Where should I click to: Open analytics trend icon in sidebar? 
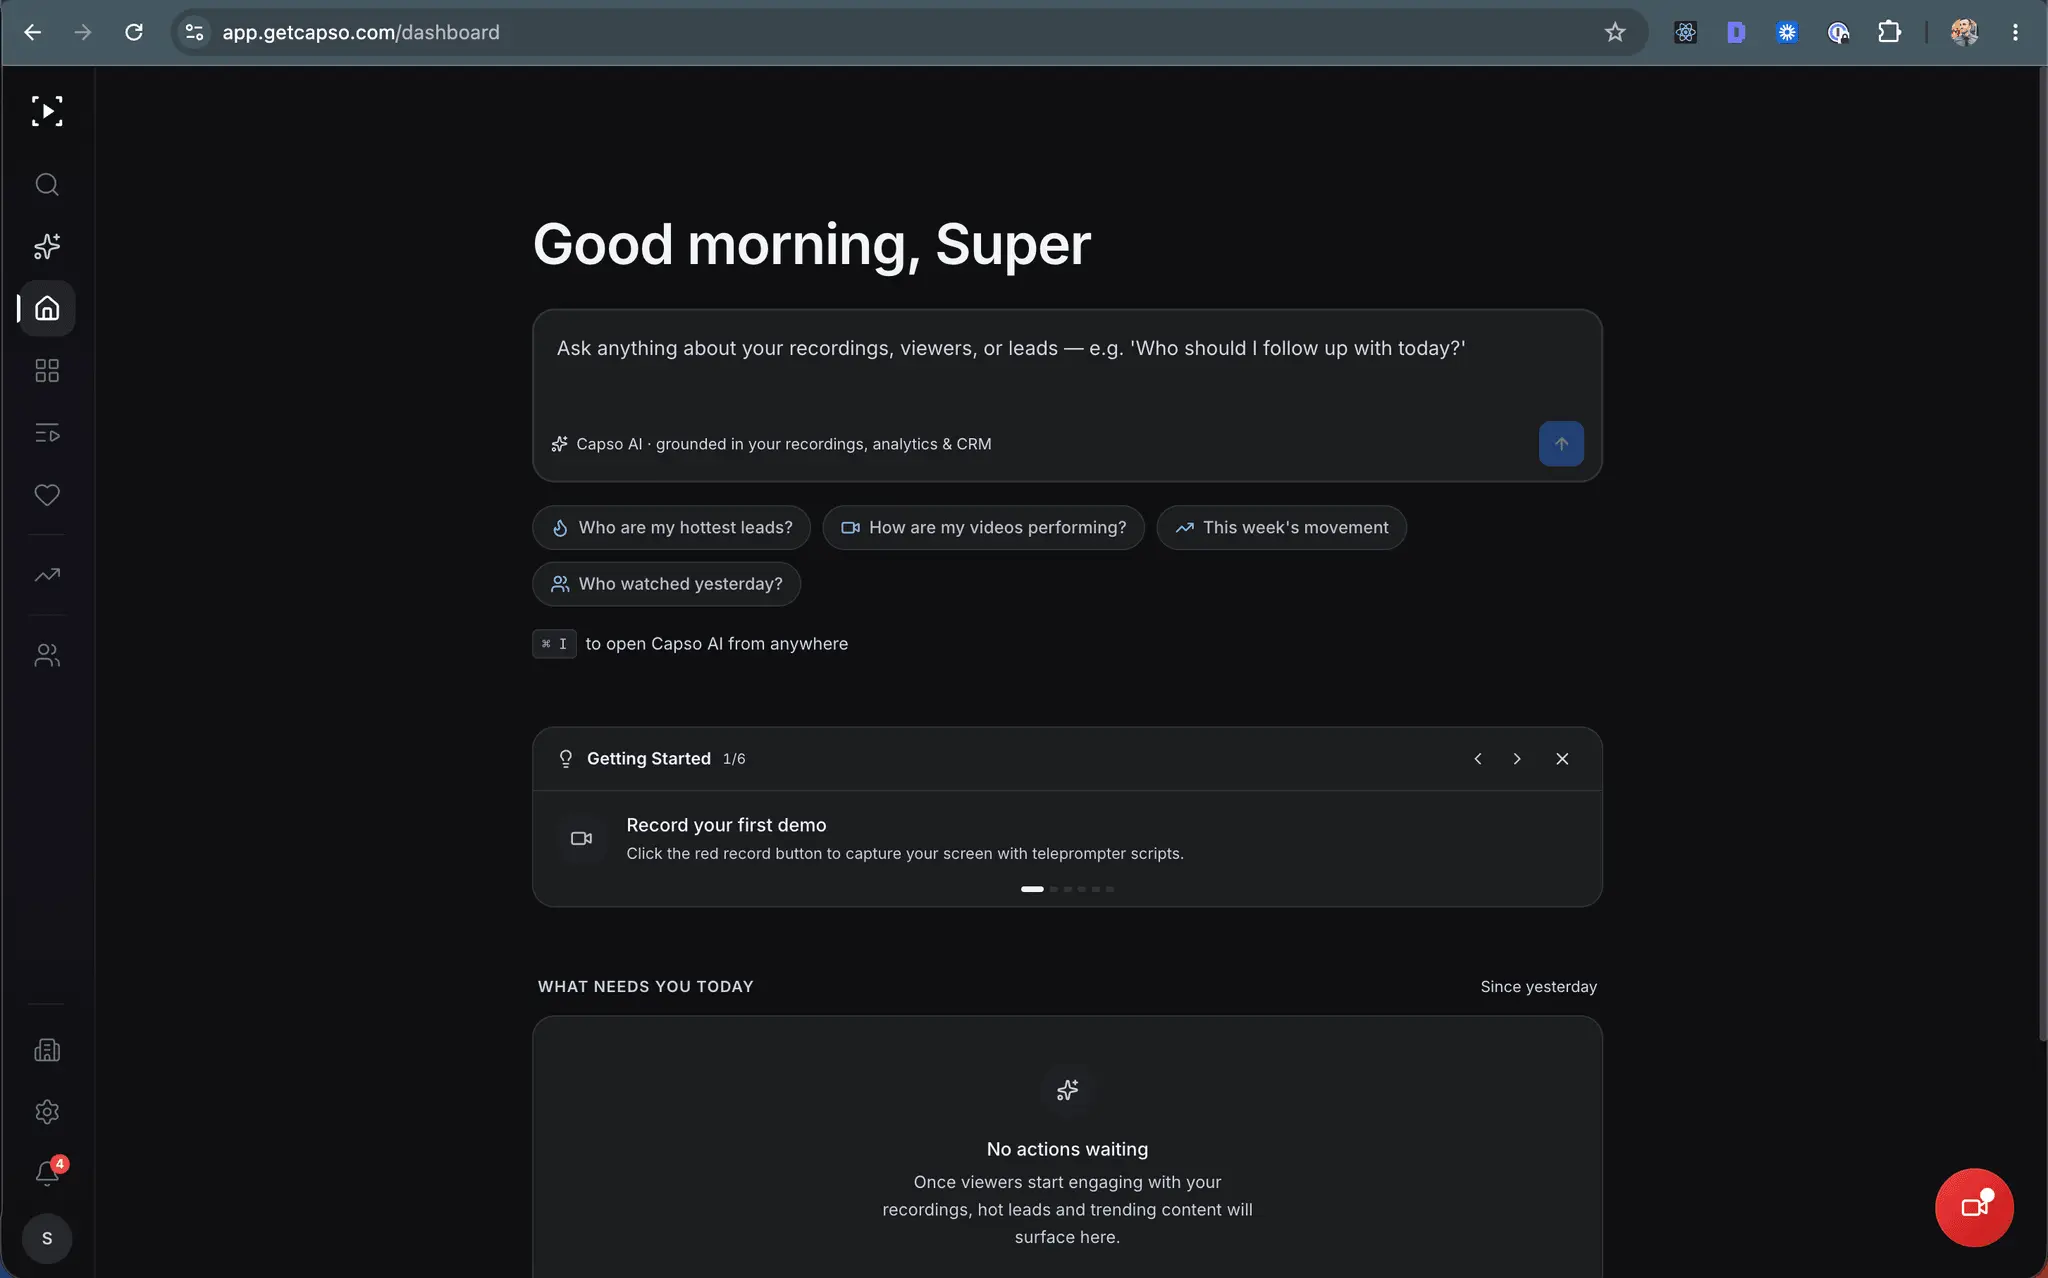coord(47,575)
